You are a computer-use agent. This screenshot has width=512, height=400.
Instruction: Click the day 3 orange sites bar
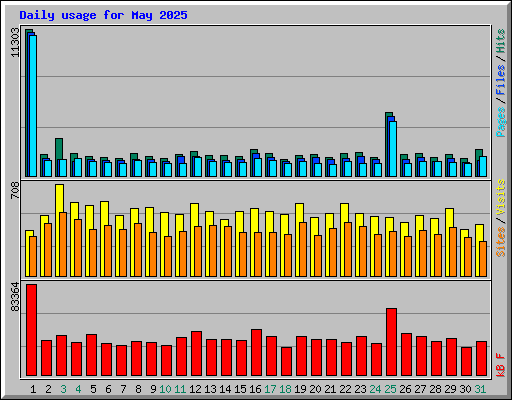63,244
